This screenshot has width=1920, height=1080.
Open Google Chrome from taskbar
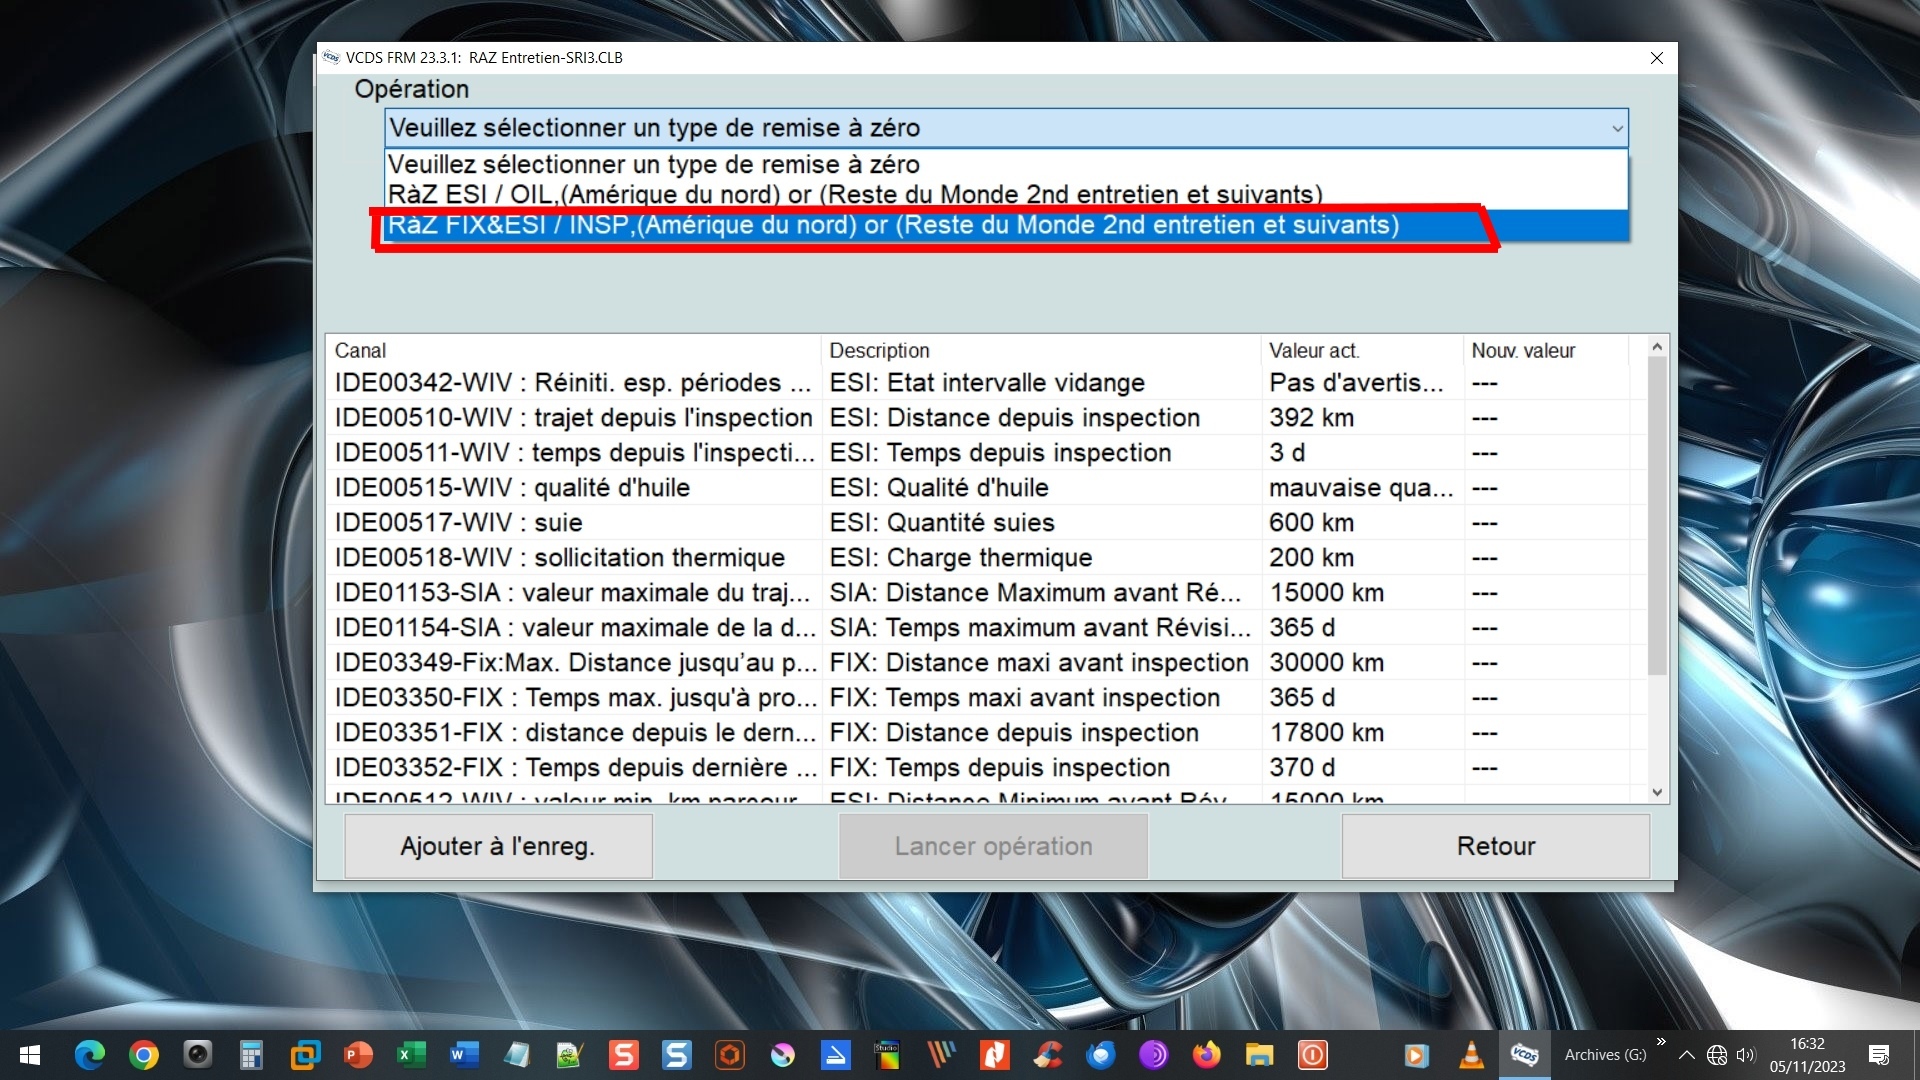point(144,1055)
